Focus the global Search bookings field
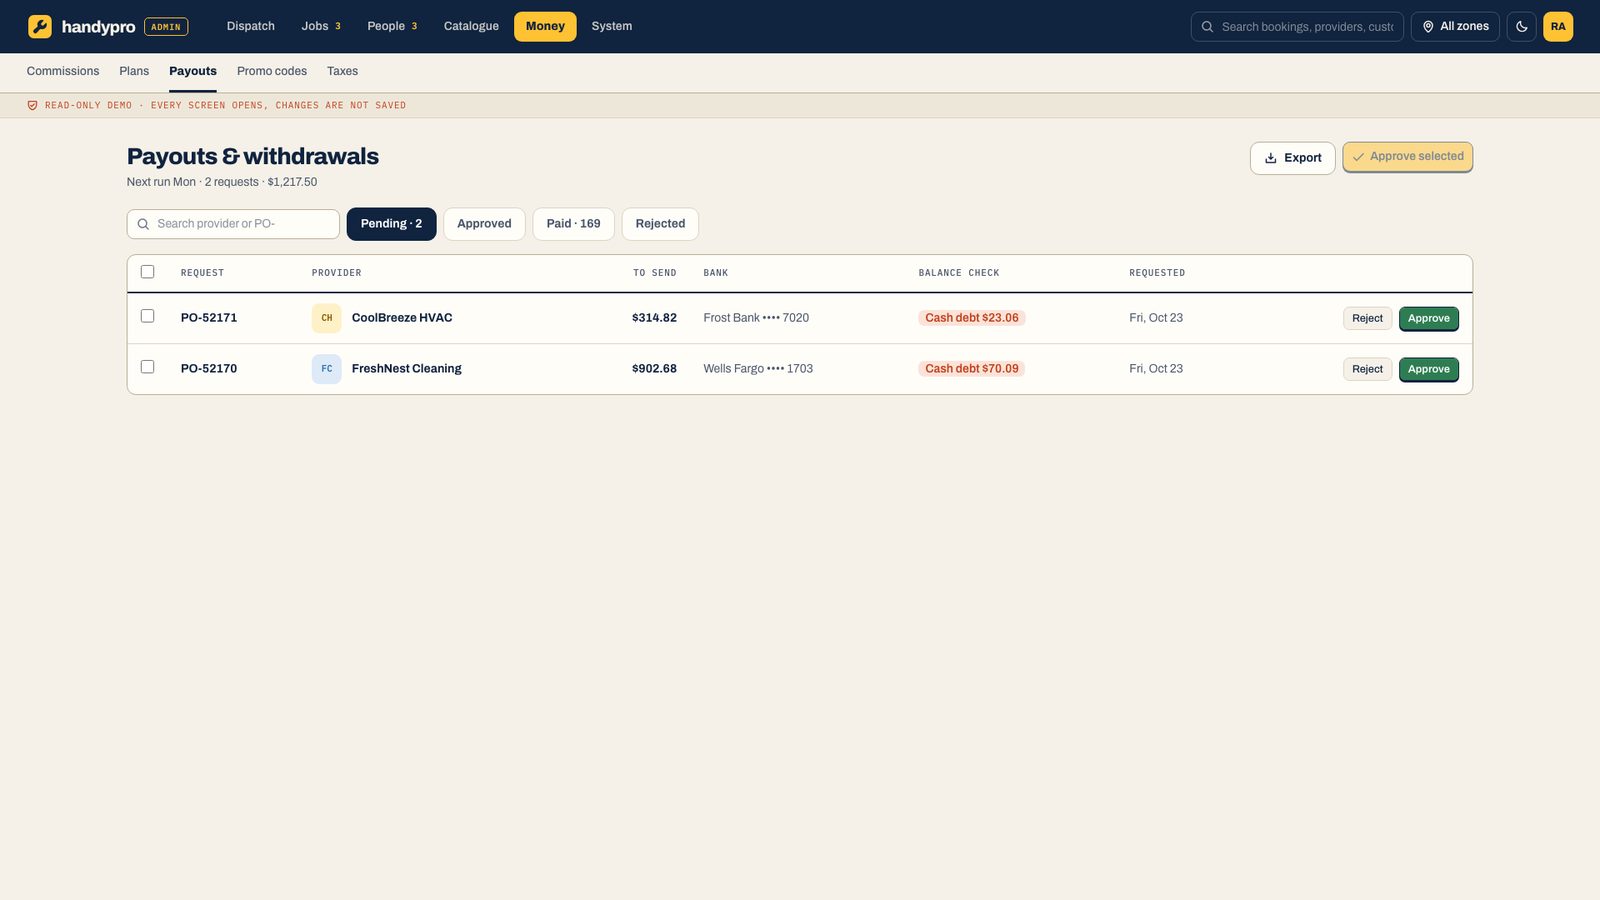1600x900 pixels. 1297,26
